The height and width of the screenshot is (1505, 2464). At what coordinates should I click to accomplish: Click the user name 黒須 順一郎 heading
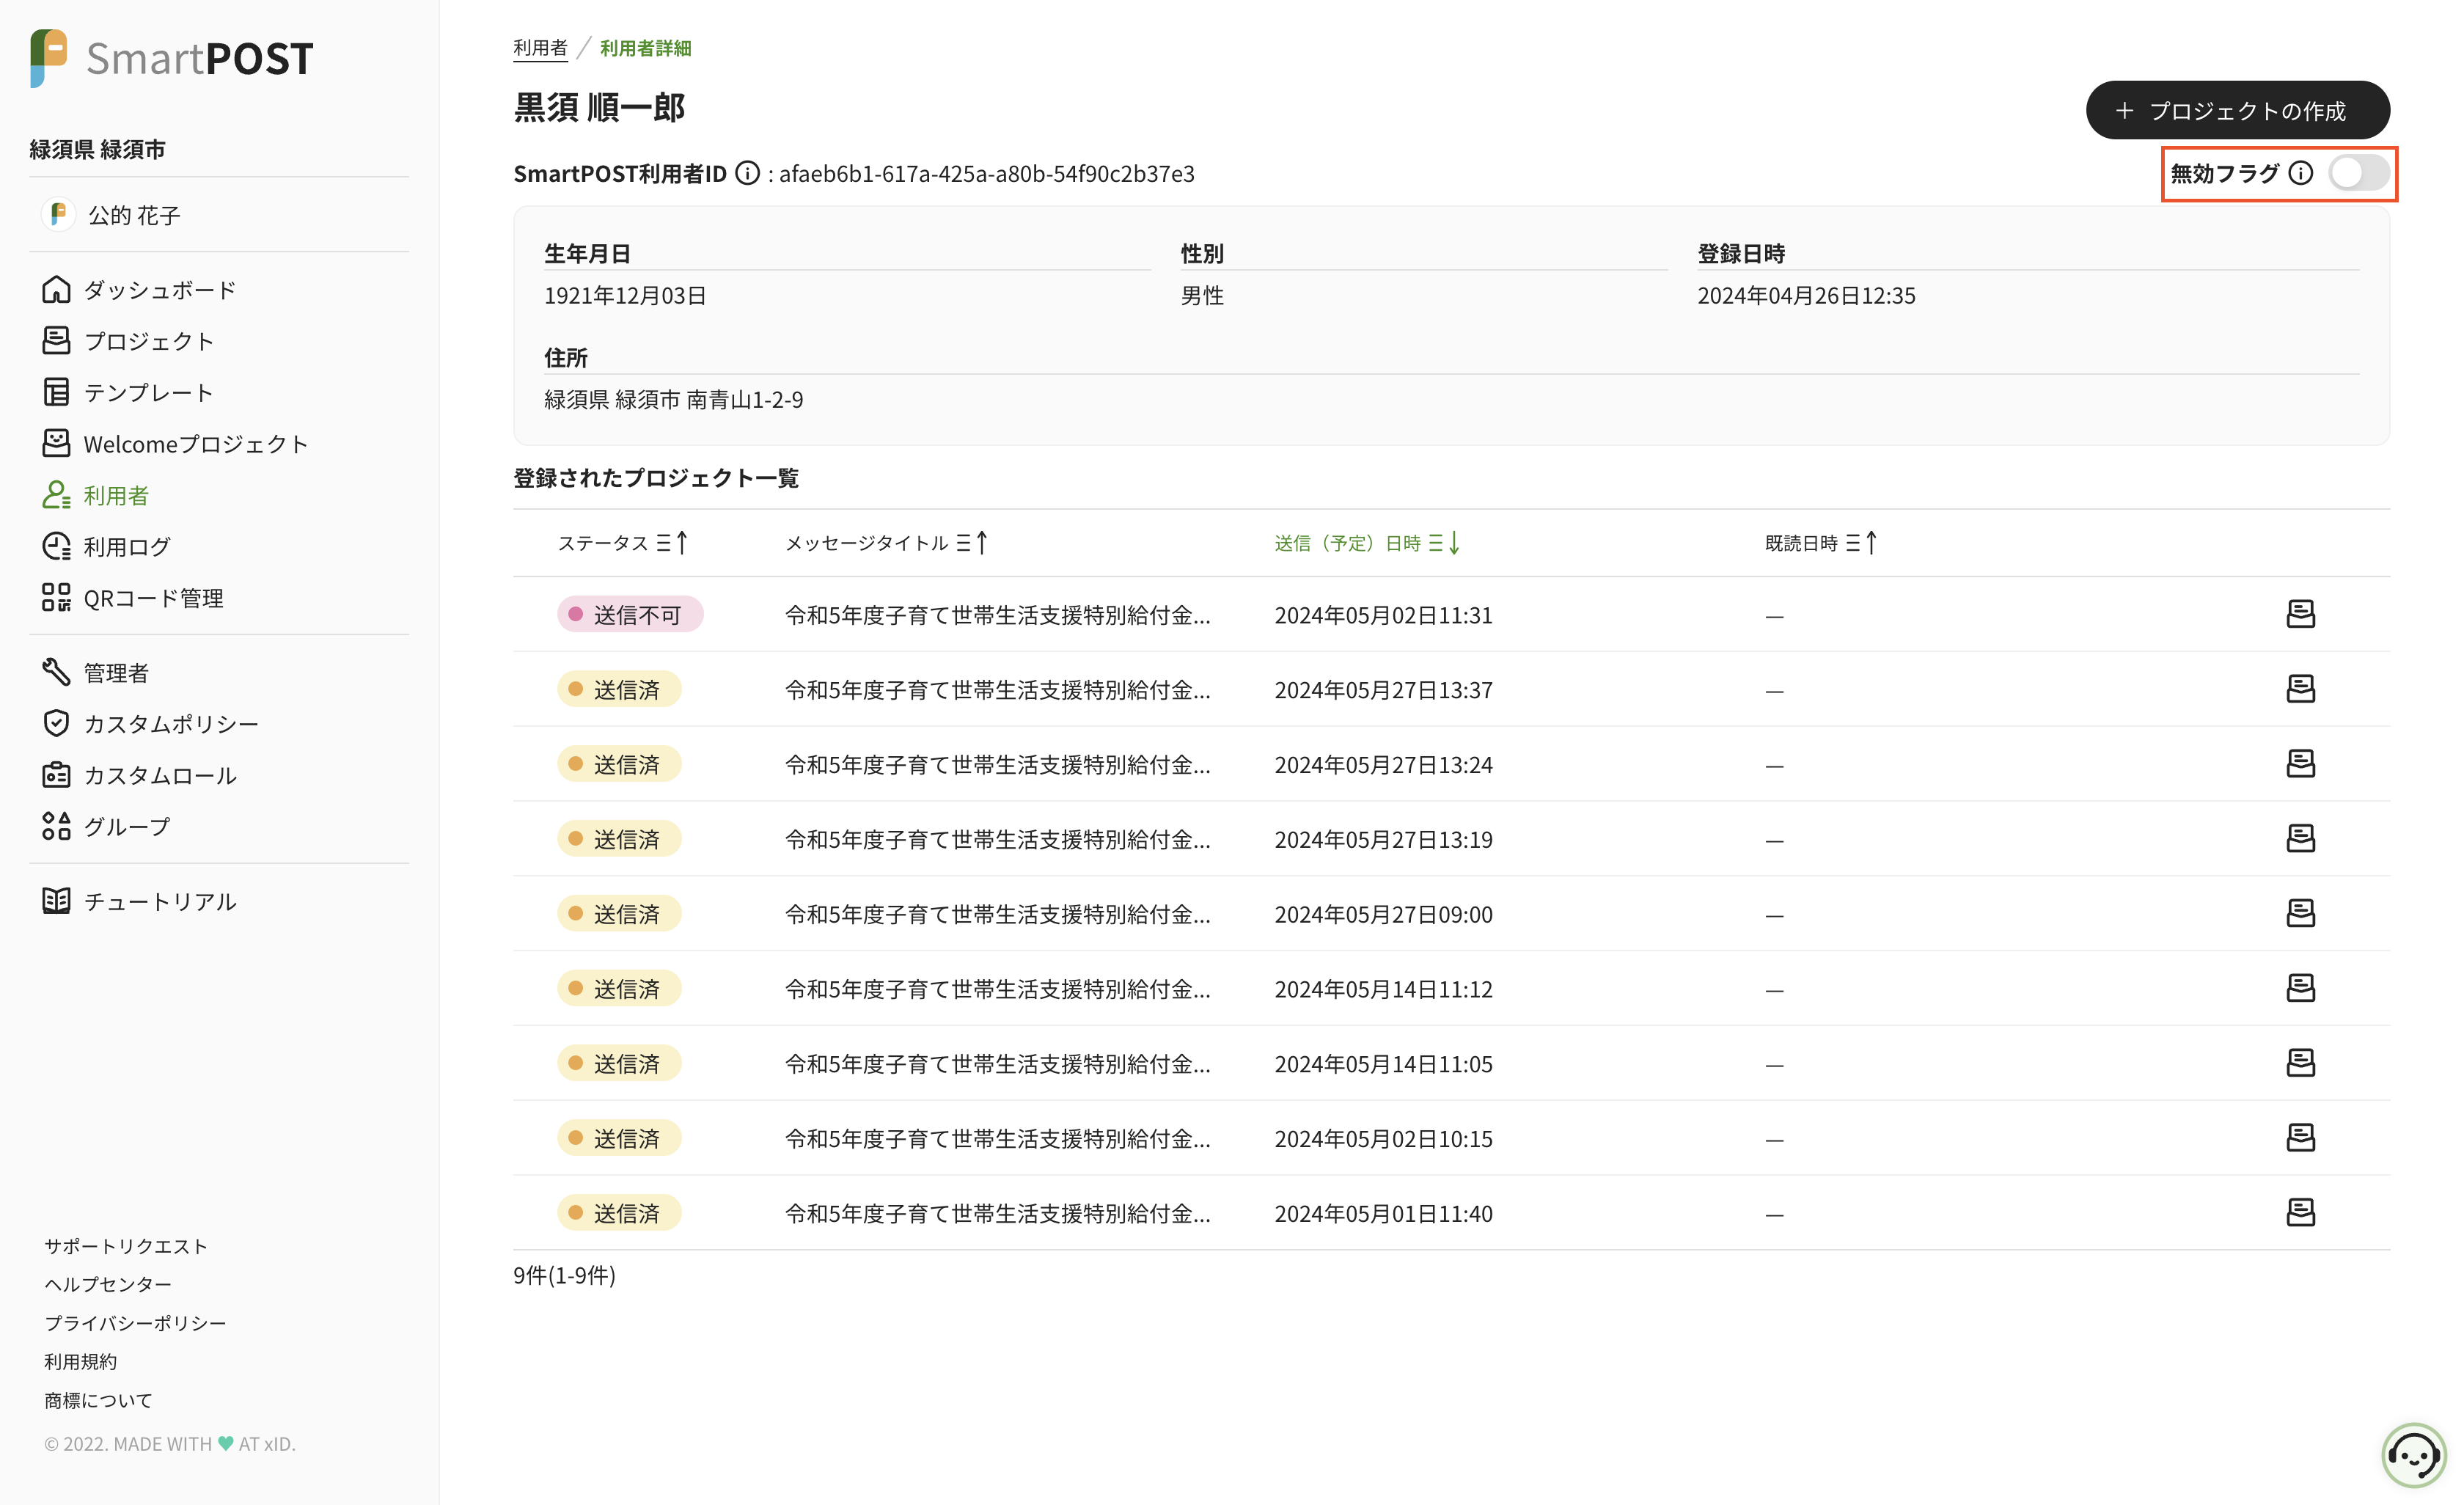[599, 107]
